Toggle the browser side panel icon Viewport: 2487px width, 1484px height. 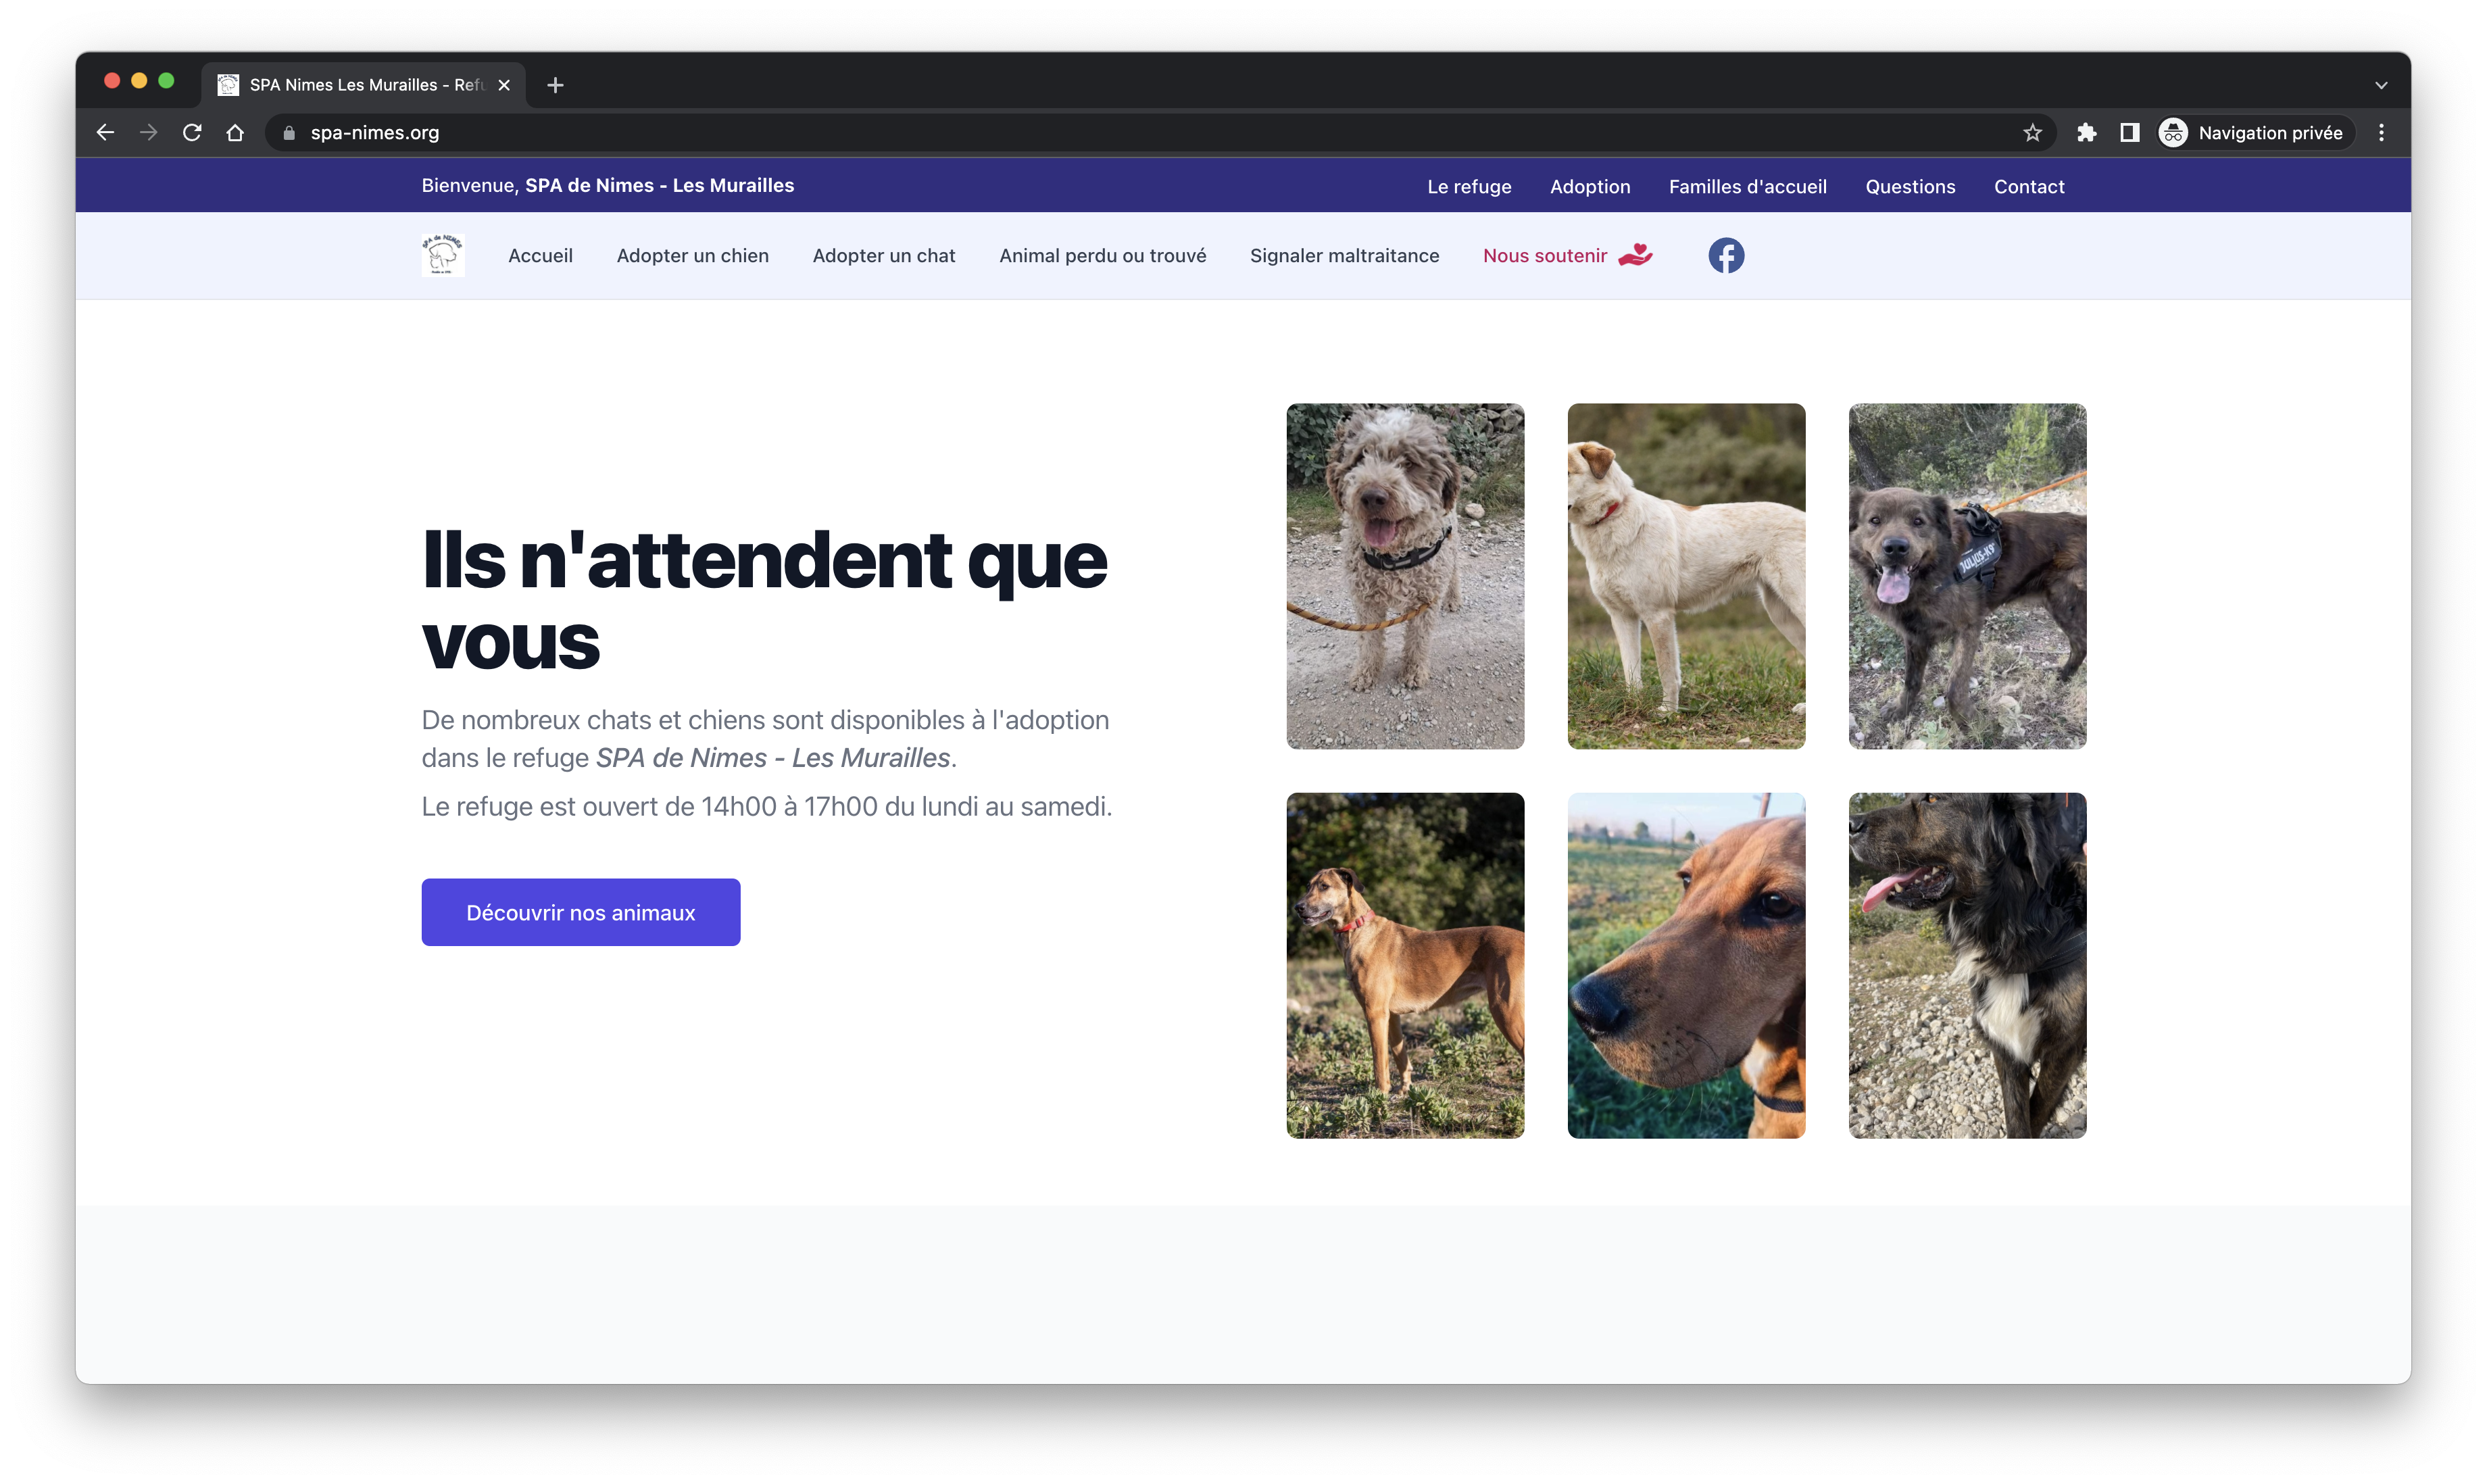[2129, 133]
